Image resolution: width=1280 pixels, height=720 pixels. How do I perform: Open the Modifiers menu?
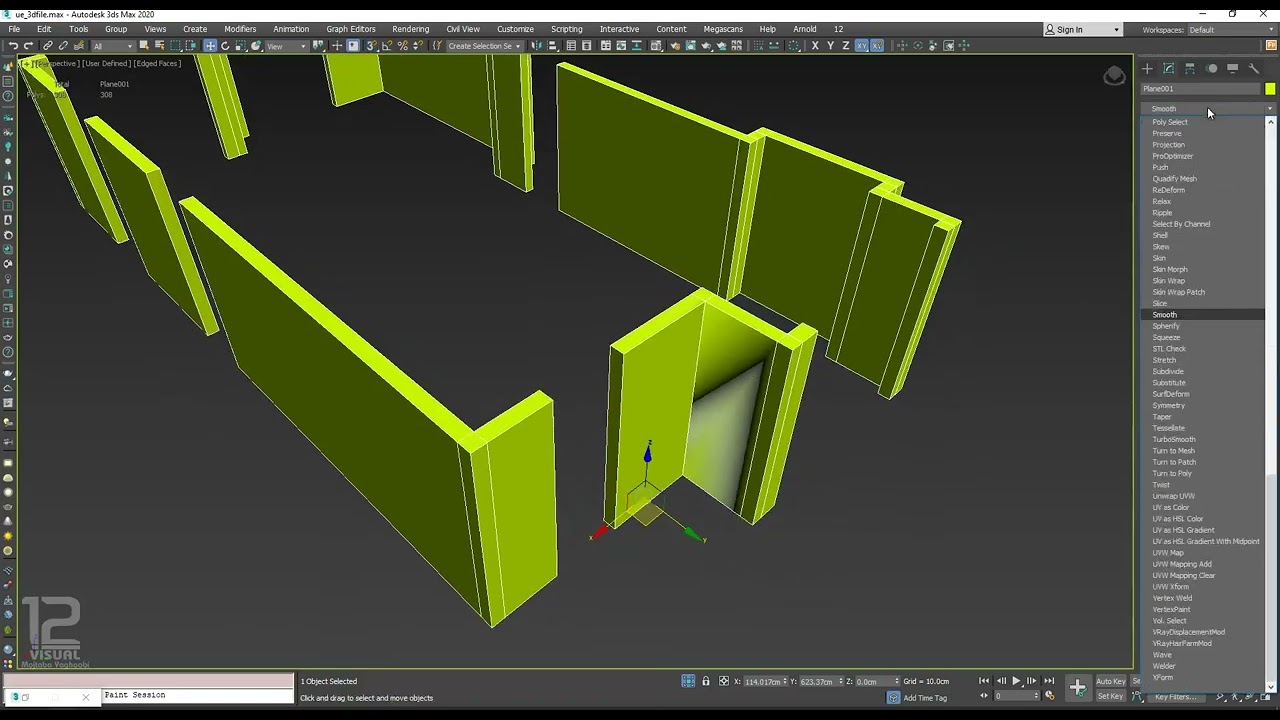[x=240, y=29]
